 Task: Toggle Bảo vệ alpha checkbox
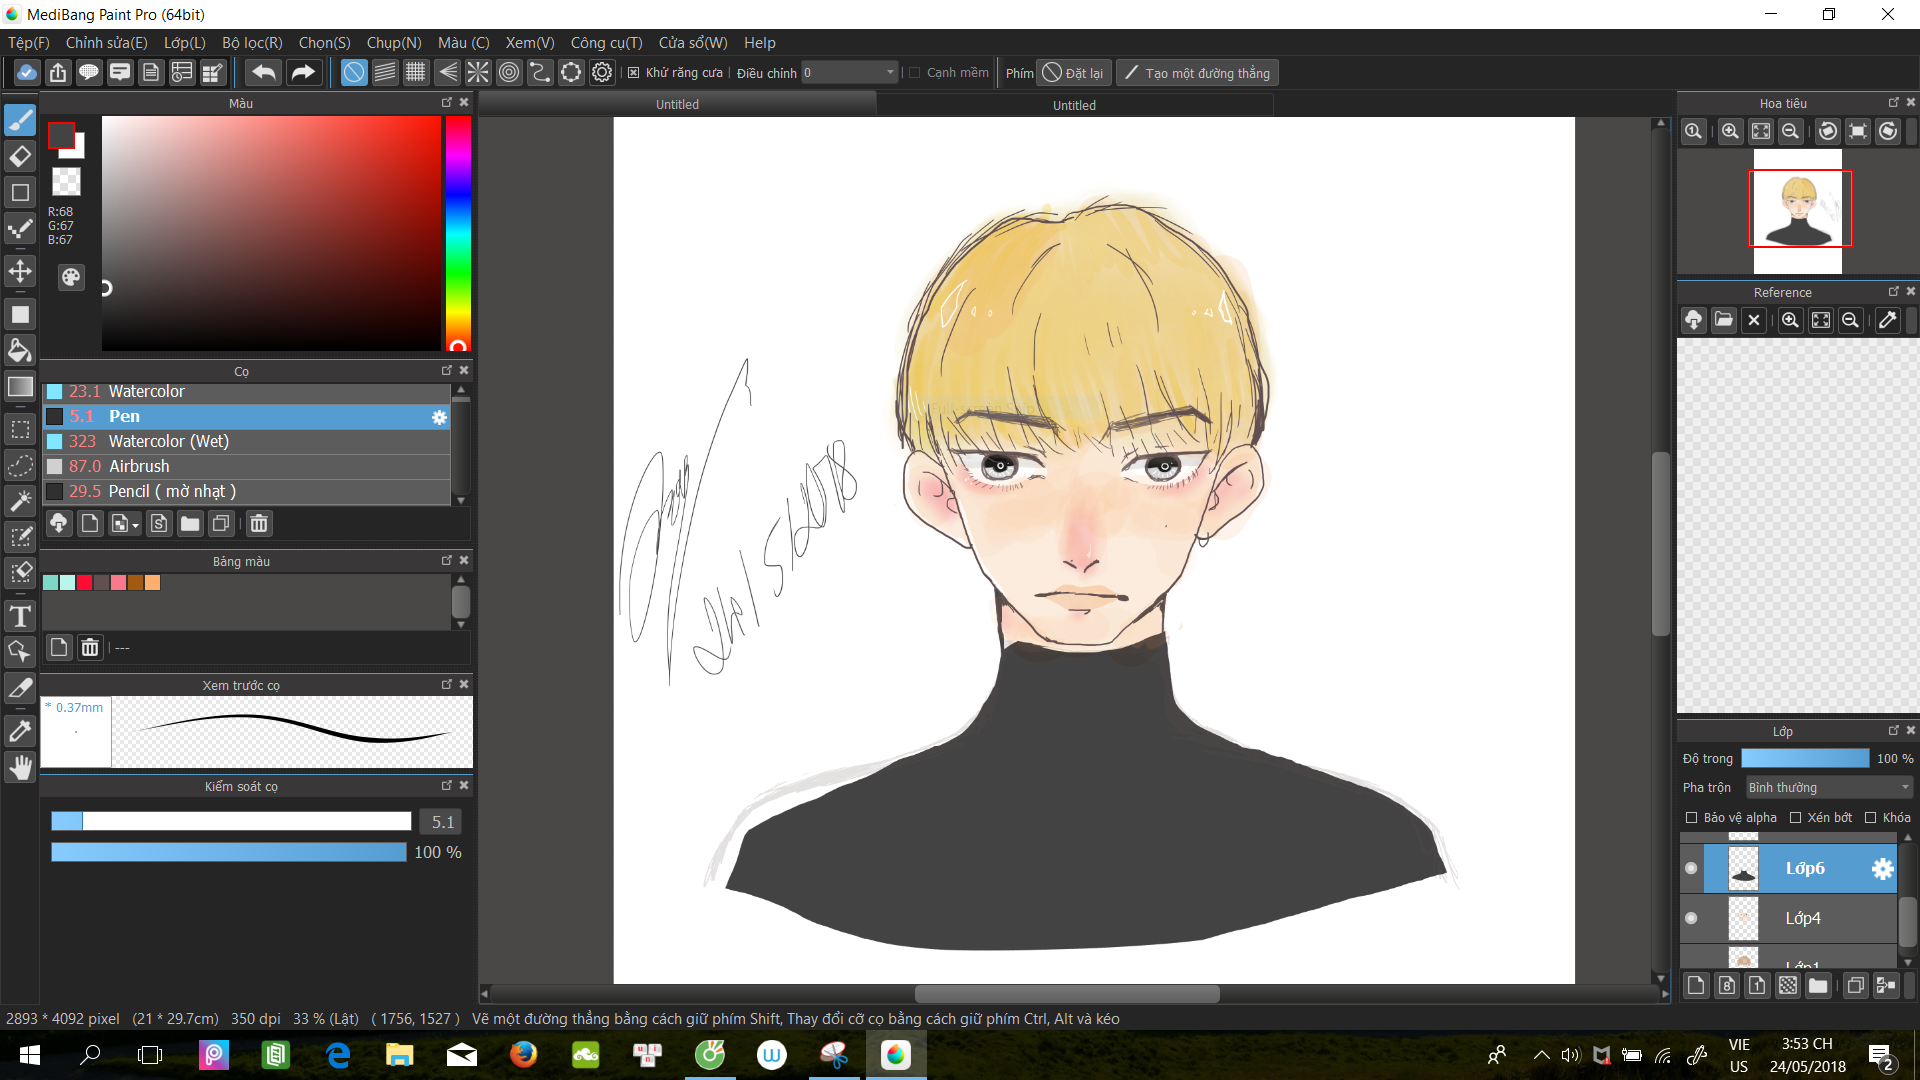coord(1692,818)
